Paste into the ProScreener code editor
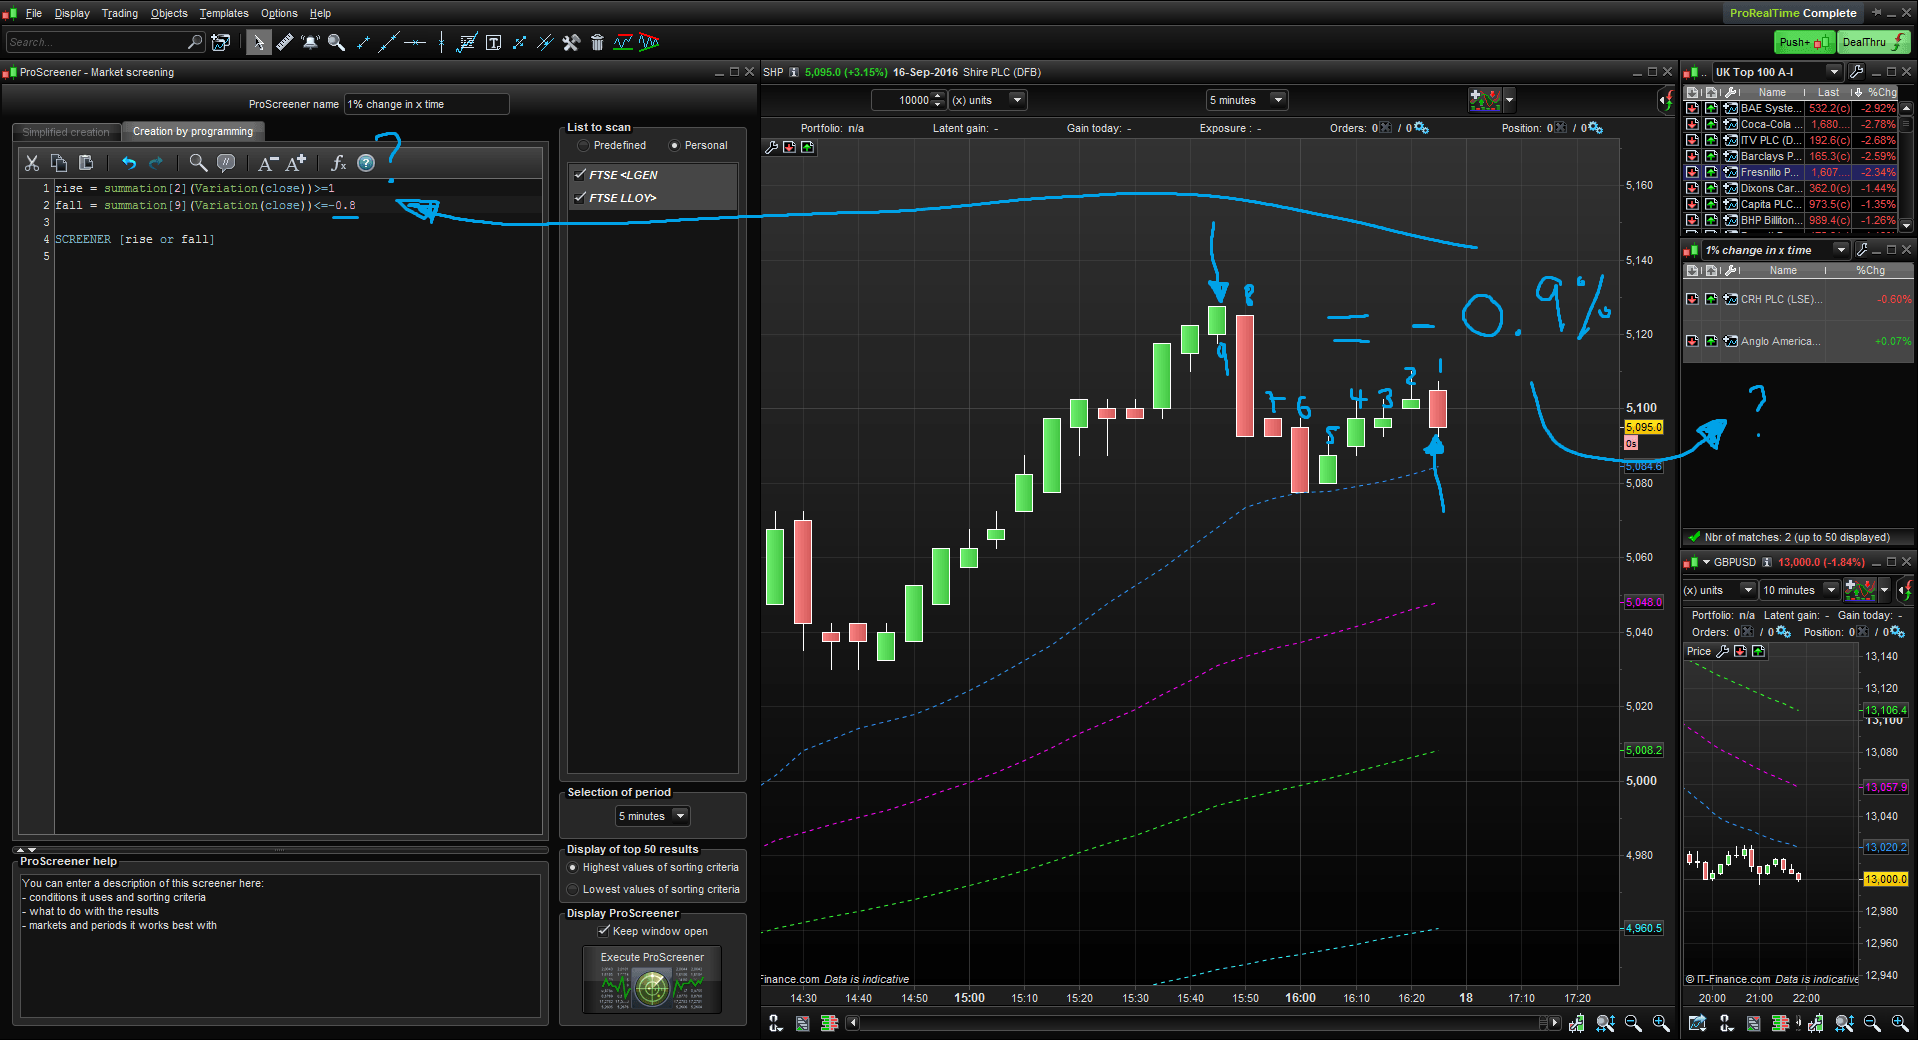Screen dimensions: 1918x1040 (86, 163)
